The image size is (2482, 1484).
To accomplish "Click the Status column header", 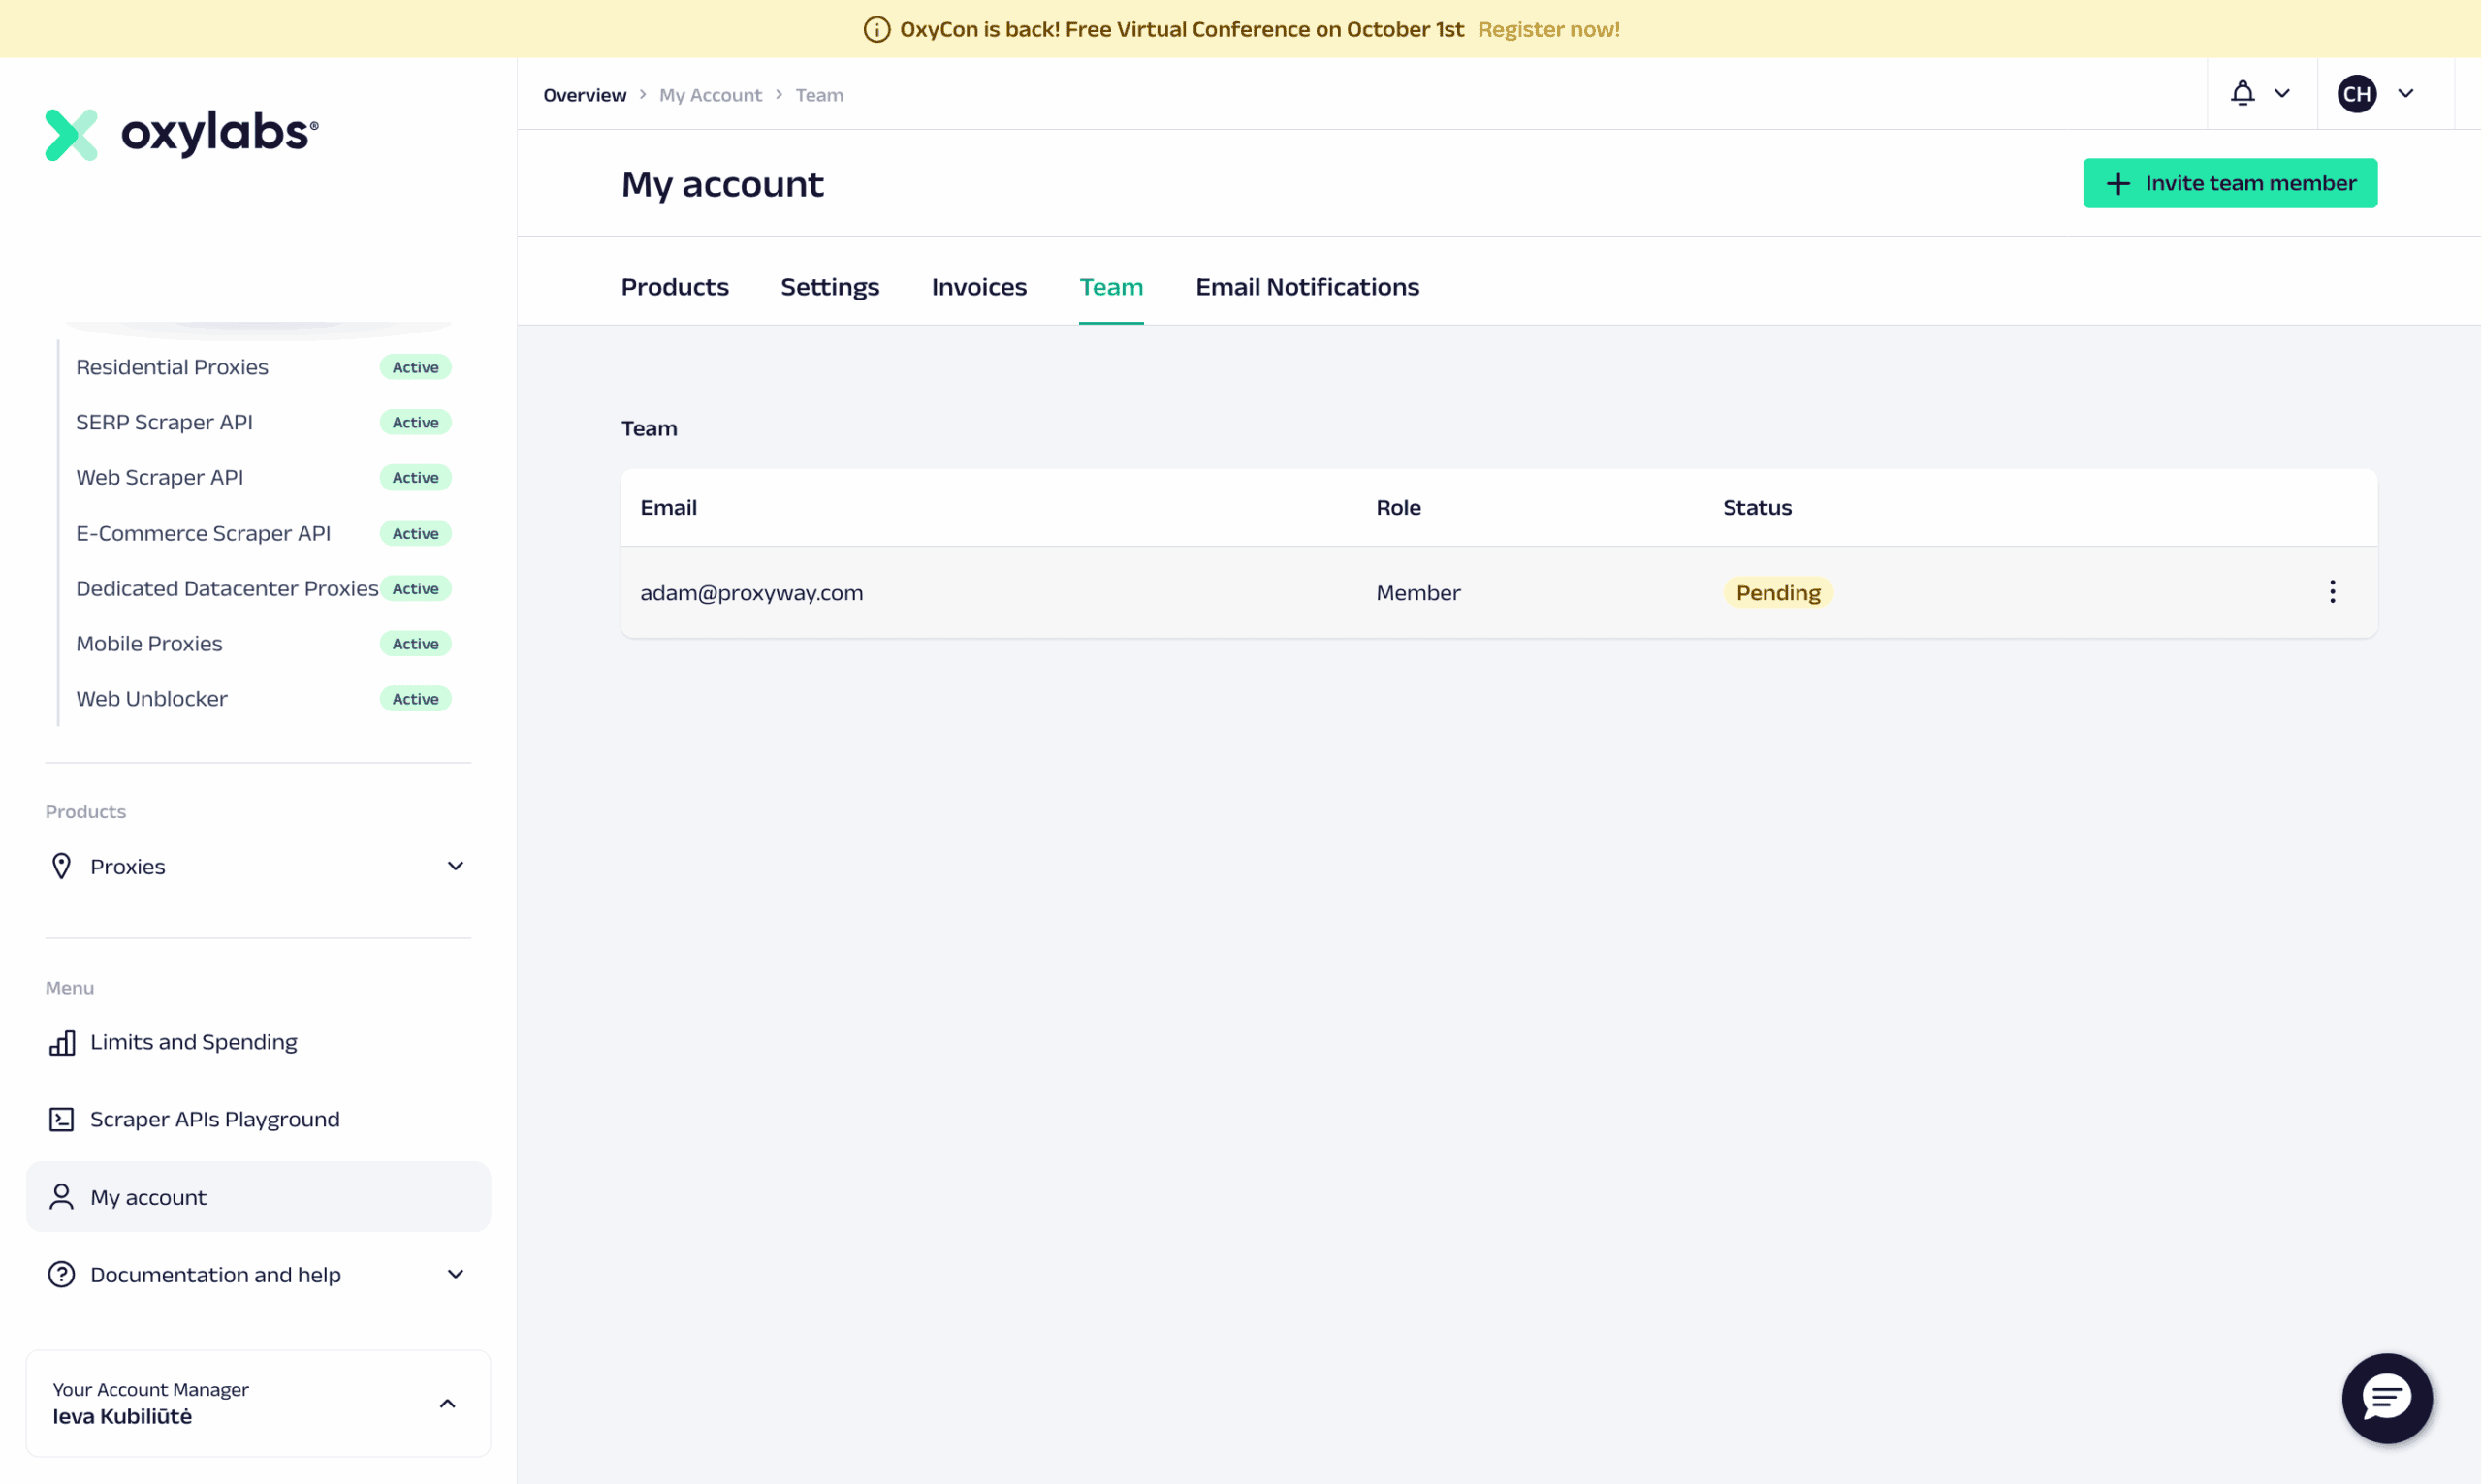I will pos(1757,507).
